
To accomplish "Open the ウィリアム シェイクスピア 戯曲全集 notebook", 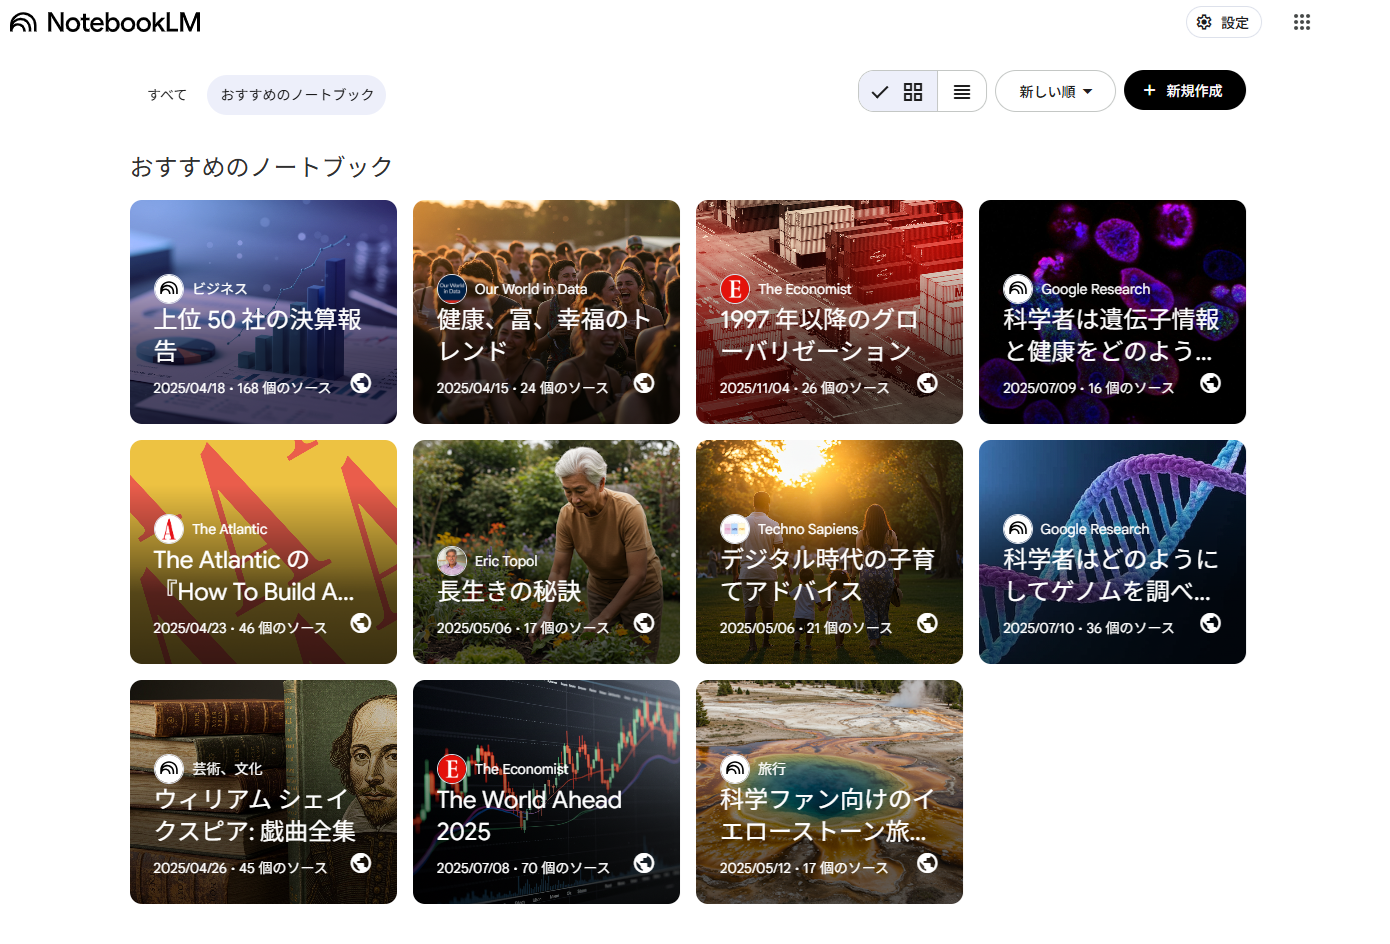I will pos(263,792).
